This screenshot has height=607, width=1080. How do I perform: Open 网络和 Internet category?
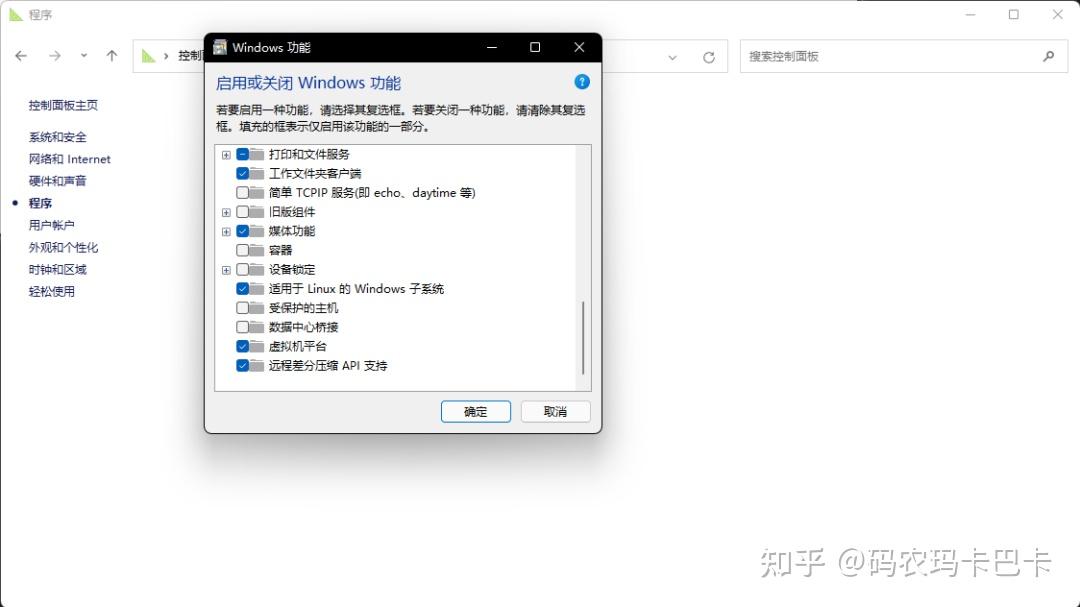[x=70, y=159]
